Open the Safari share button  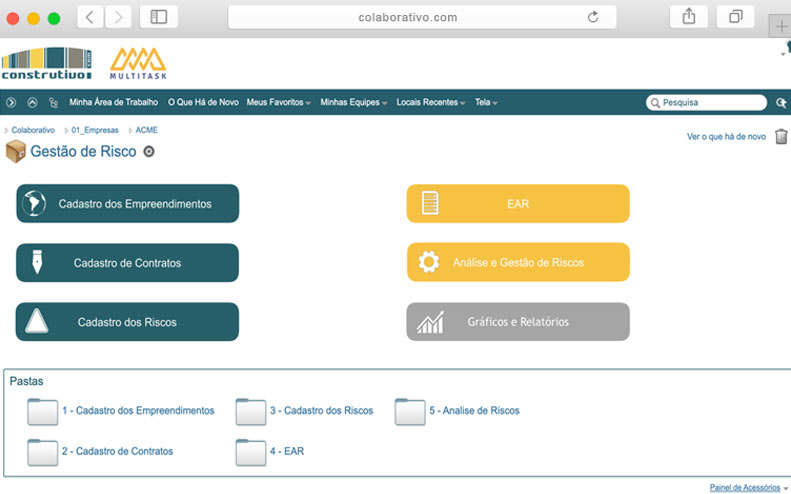(689, 17)
